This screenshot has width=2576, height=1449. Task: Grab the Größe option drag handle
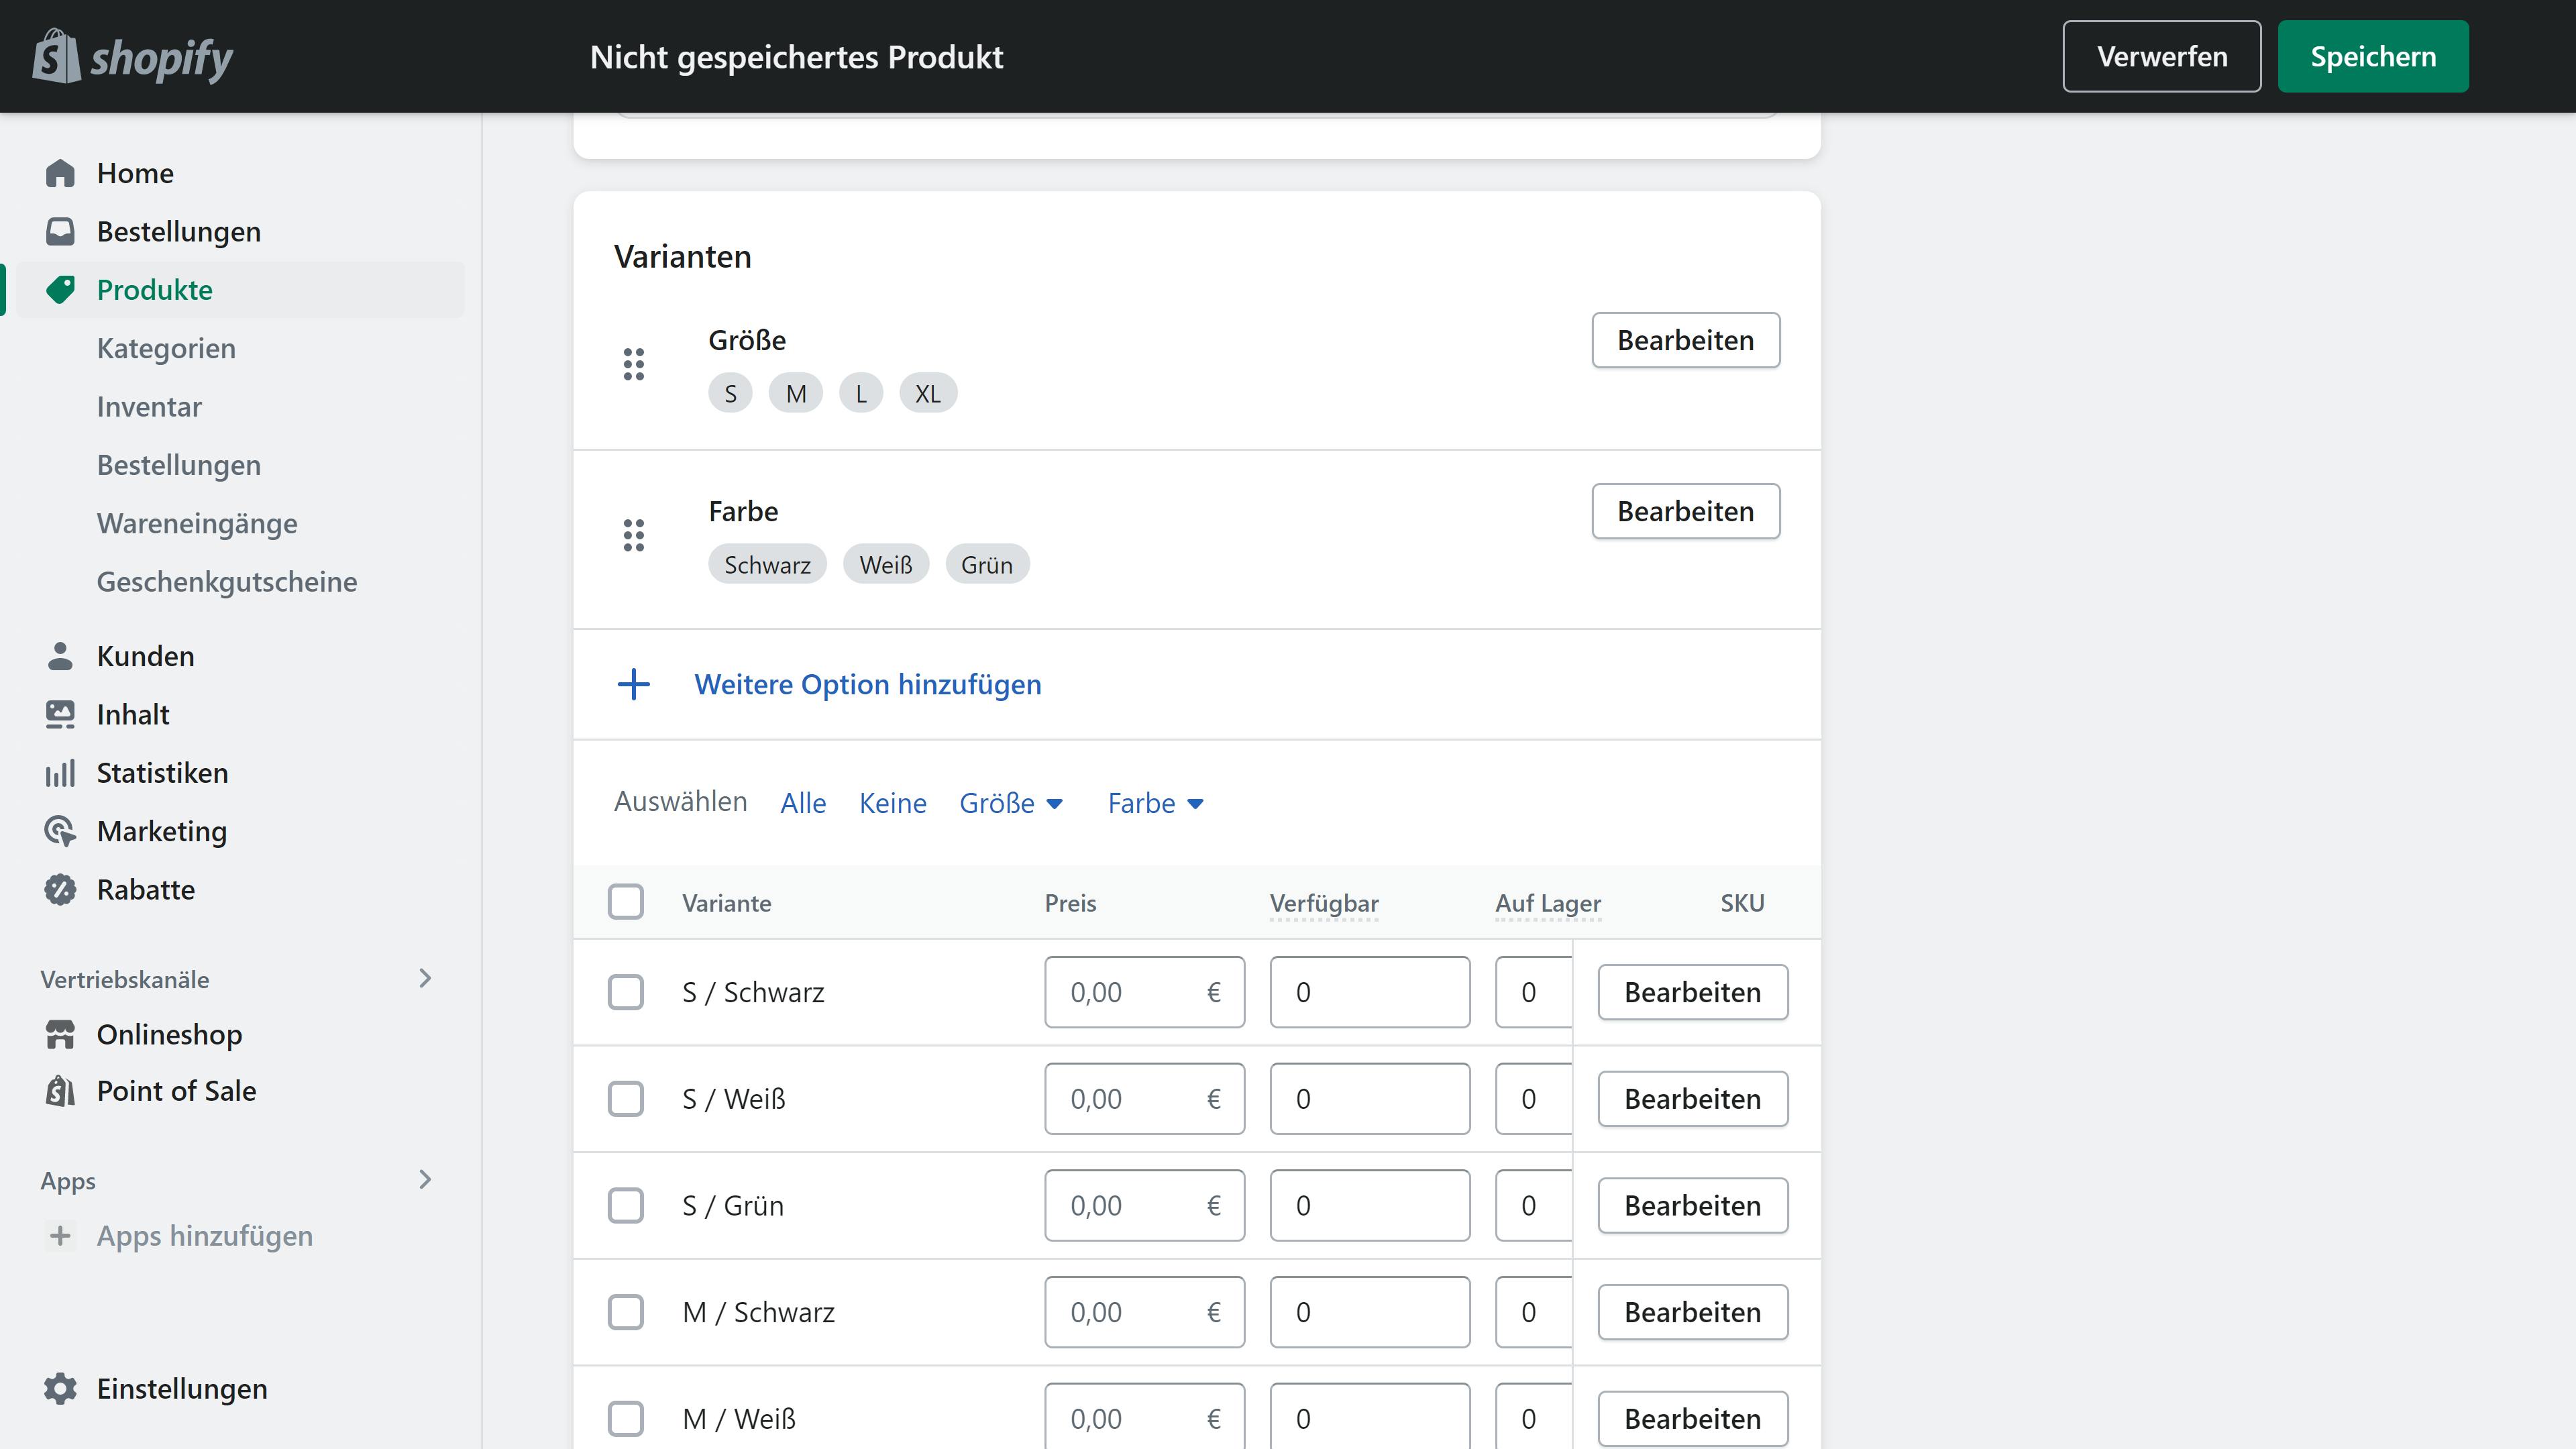pyautogui.click(x=634, y=364)
